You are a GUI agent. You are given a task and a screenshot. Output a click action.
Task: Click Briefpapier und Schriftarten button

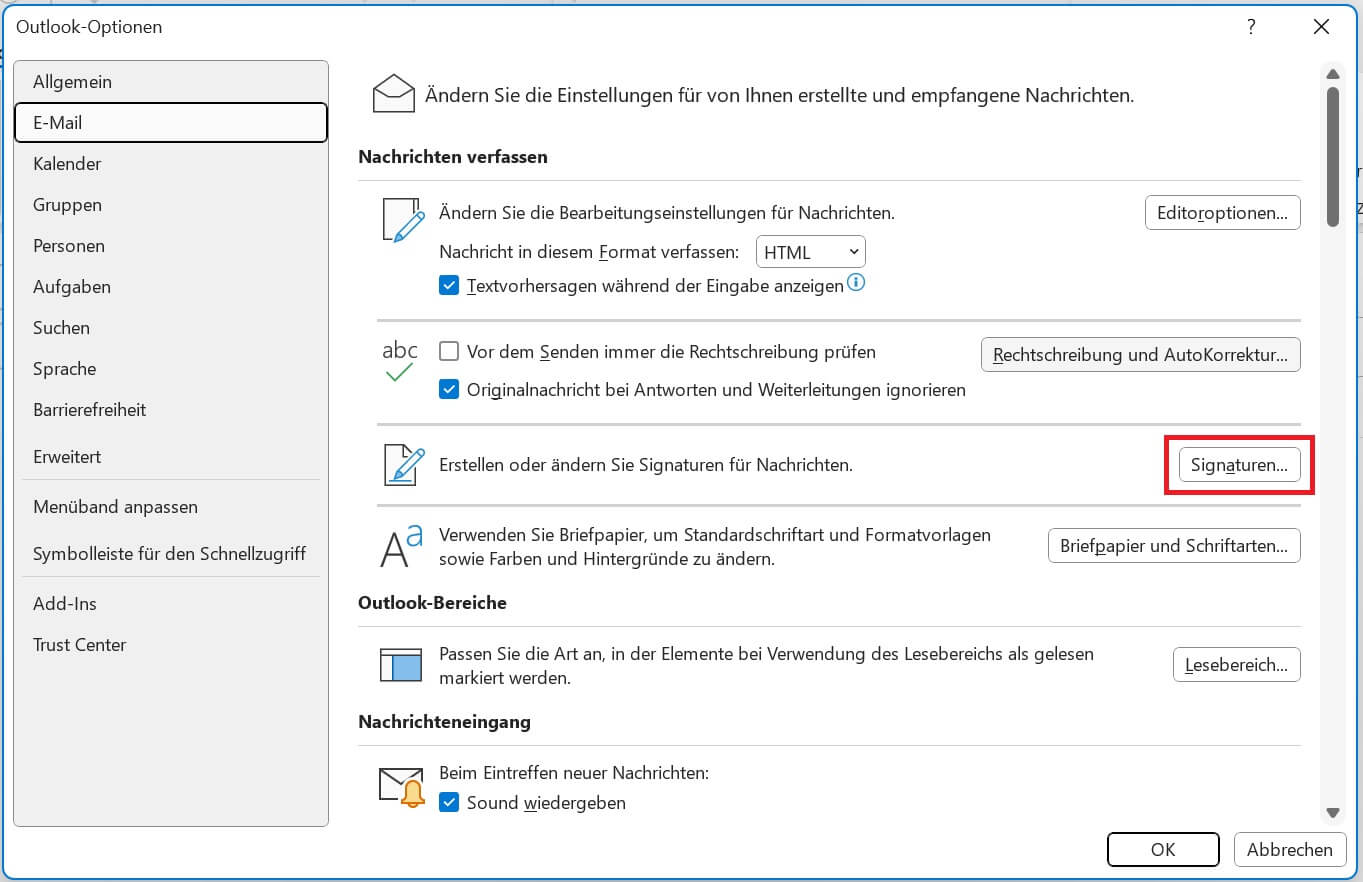pyautogui.click(x=1174, y=546)
